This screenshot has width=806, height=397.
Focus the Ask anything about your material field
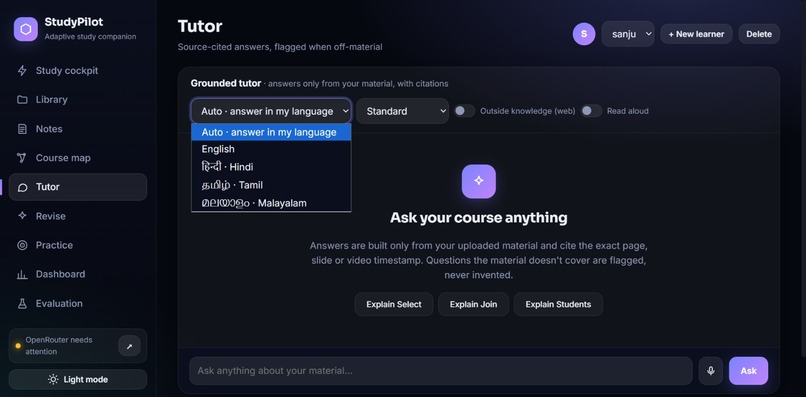[441, 371]
